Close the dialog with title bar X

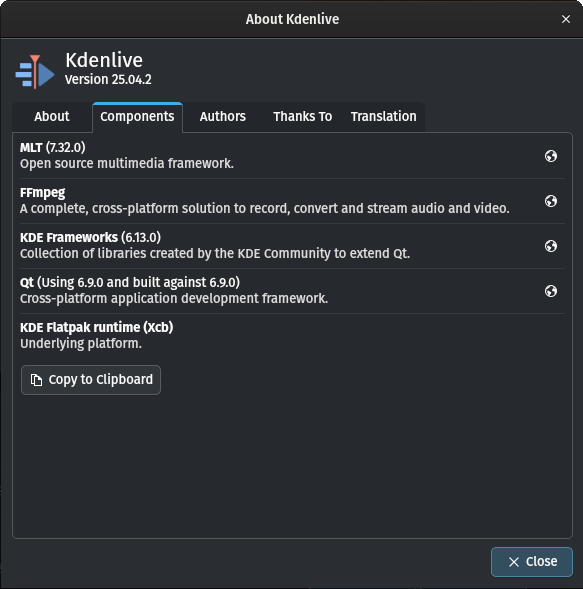tap(566, 19)
